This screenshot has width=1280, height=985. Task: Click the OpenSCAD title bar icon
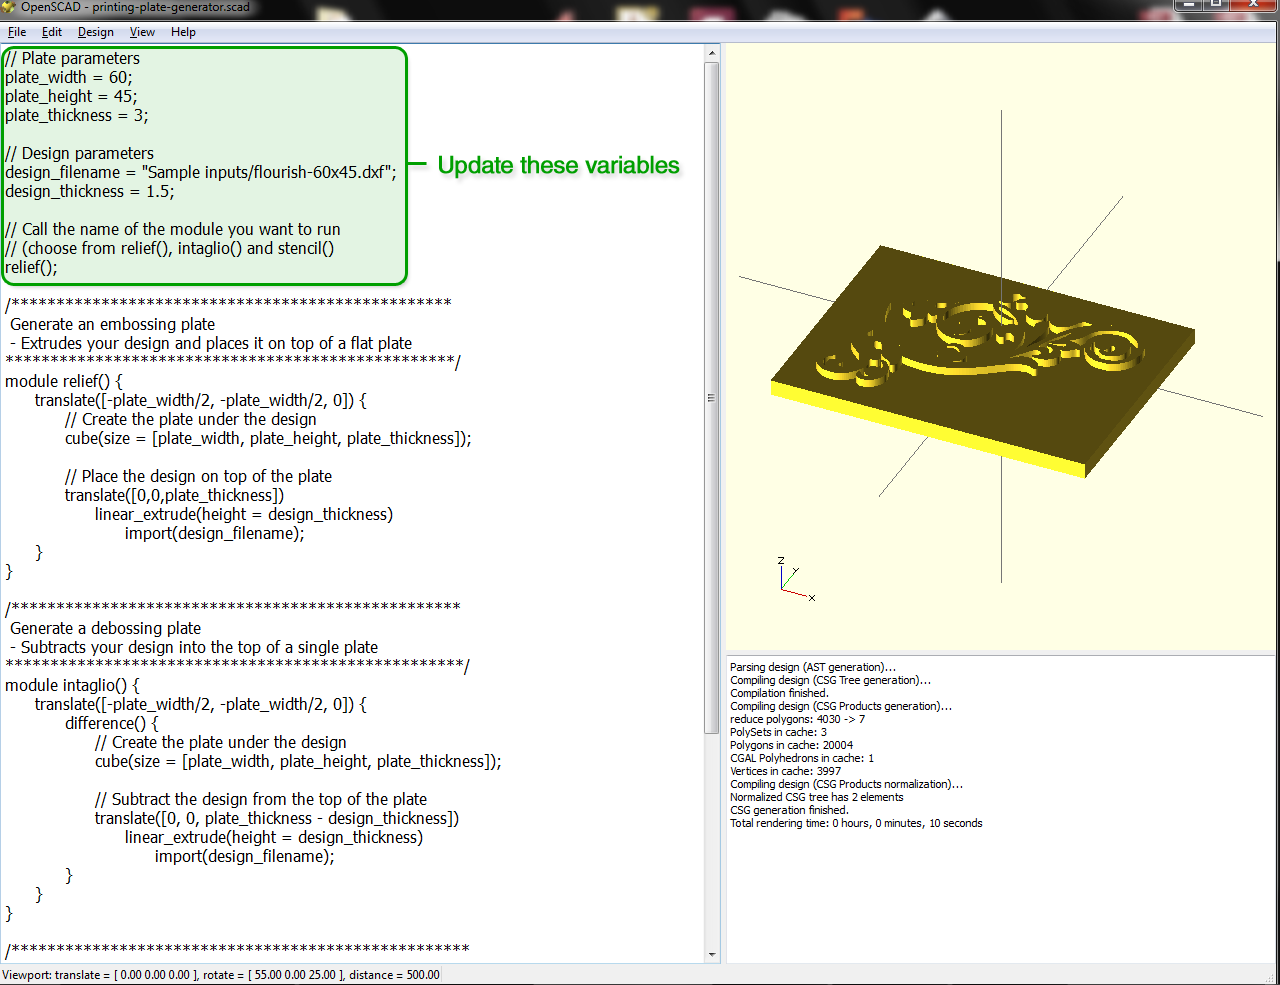point(9,7)
